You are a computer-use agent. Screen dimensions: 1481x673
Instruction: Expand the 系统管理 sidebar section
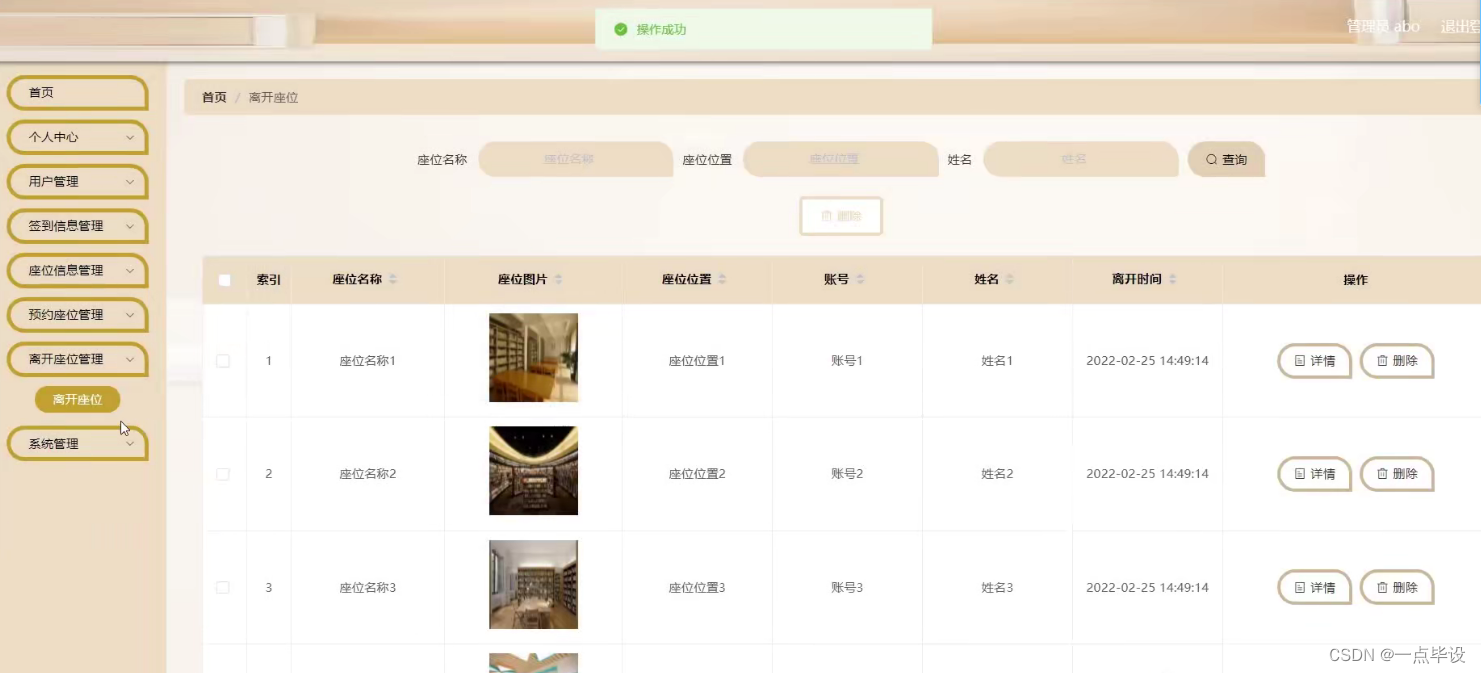pyautogui.click(x=77, y=443)
